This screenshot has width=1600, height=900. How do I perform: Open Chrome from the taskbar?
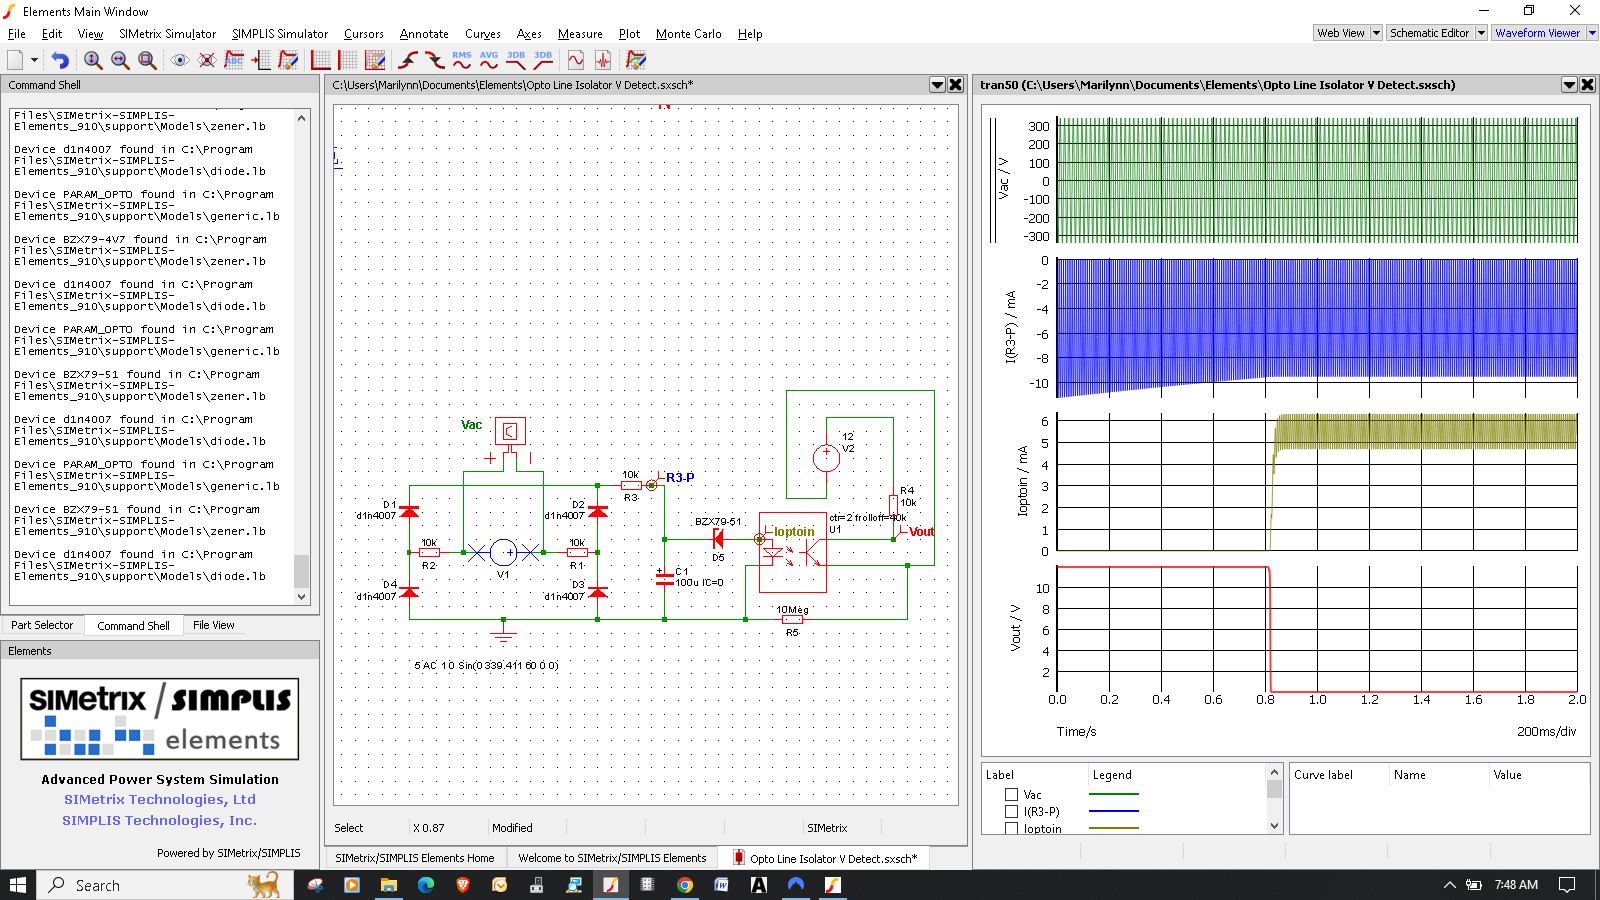point(684,885)
